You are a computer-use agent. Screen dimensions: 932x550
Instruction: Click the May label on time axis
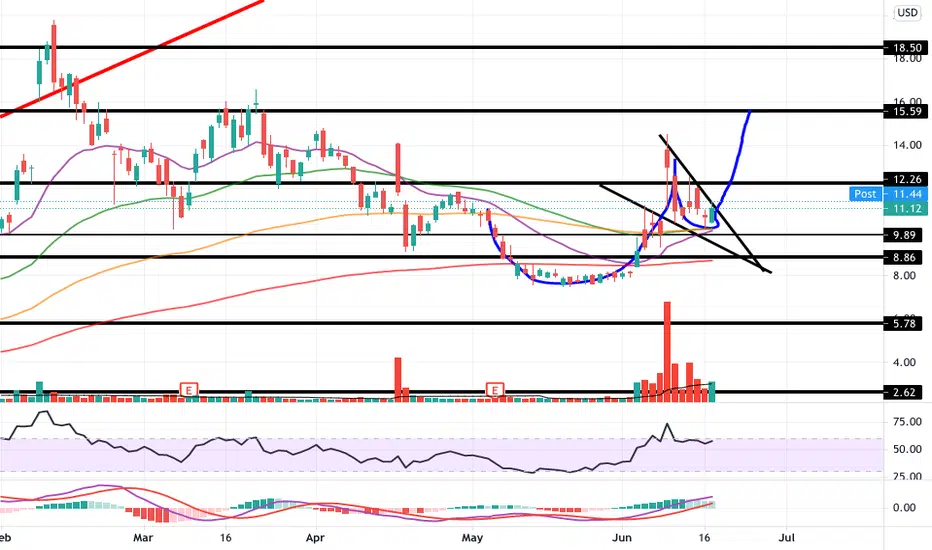(x=473, y=538)
